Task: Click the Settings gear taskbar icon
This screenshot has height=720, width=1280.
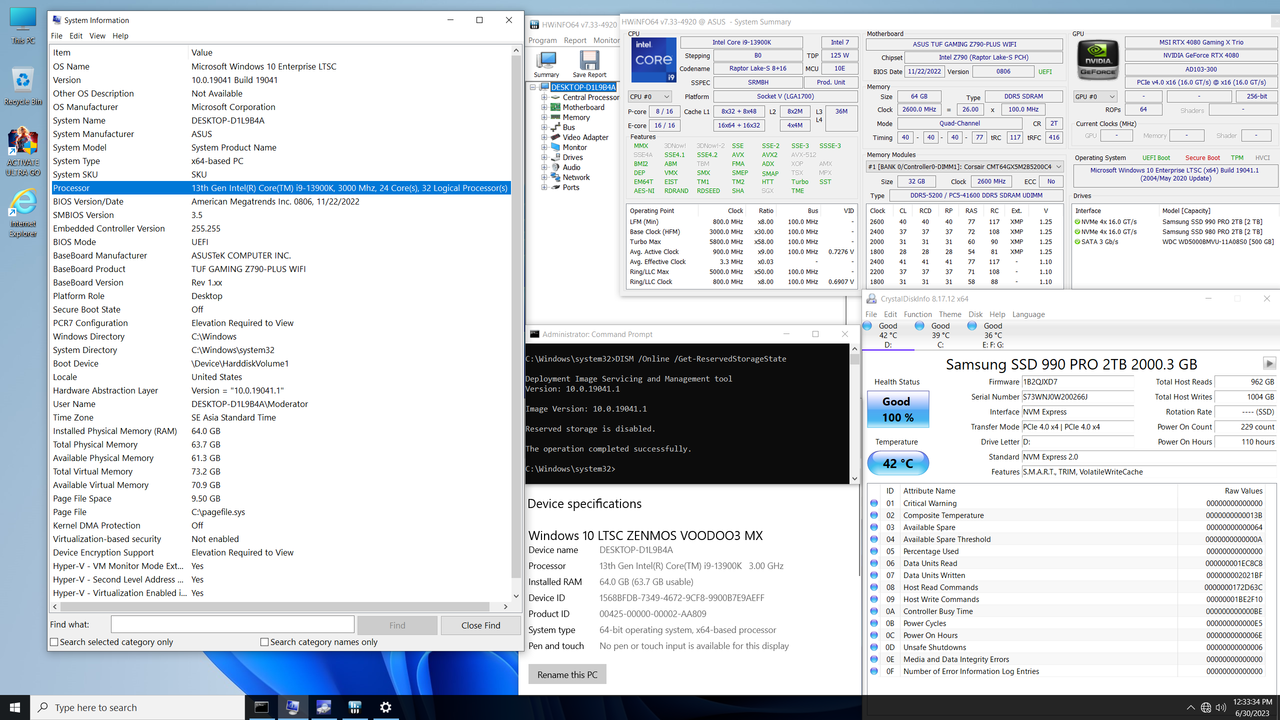Action: pyautogui.click(x=385, y=707)
